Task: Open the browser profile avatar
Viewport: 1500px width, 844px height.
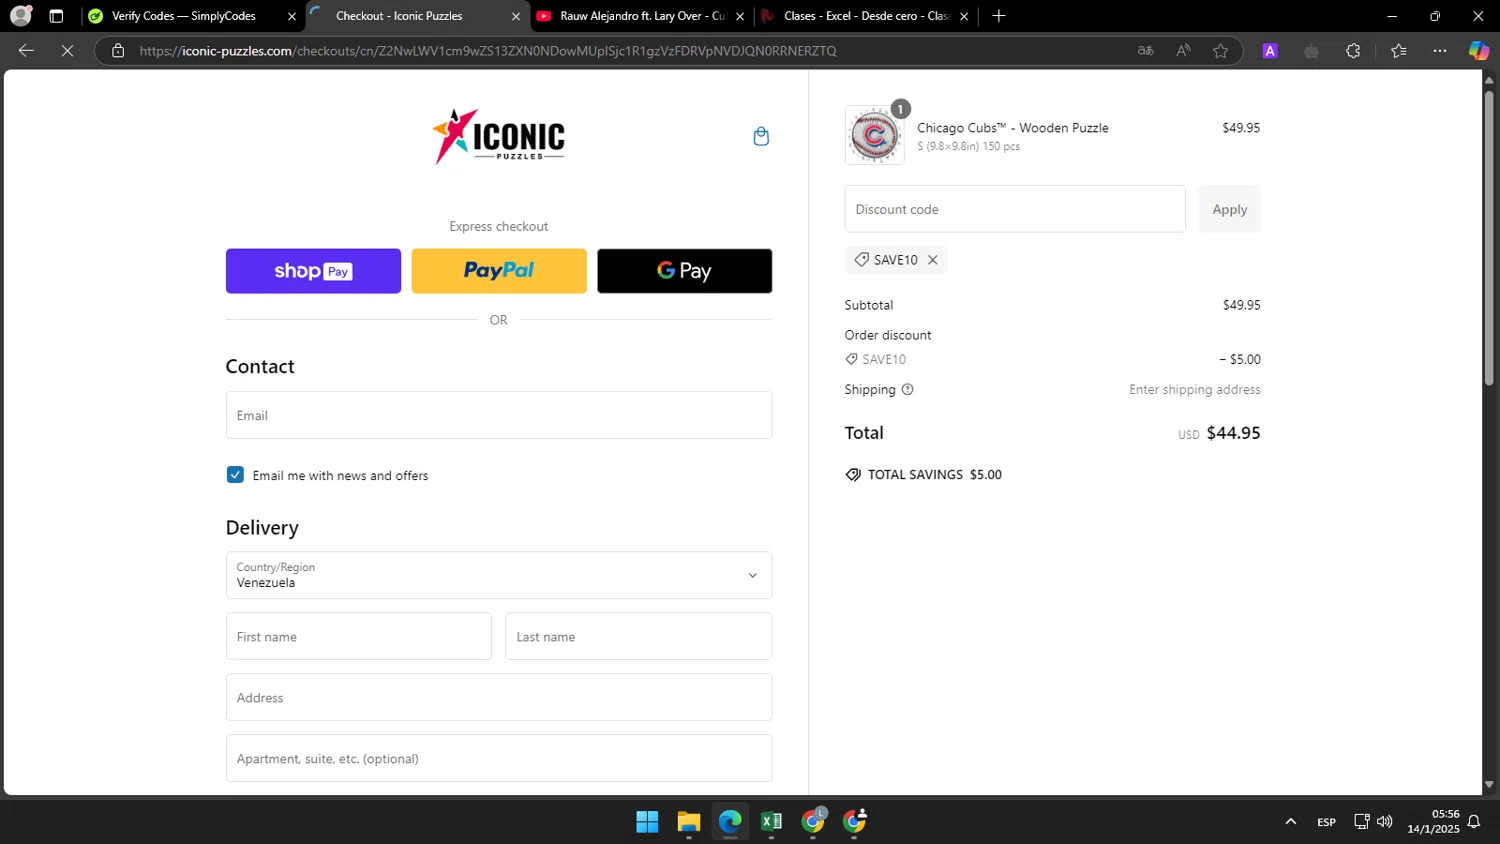Action: point(20,16)
